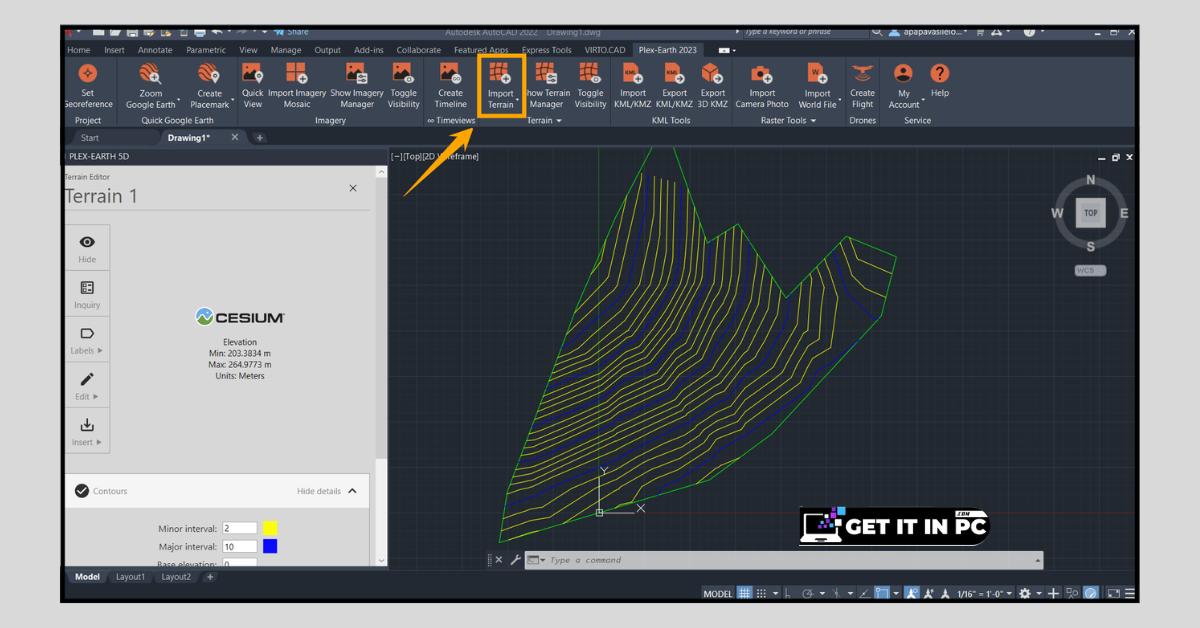Click the search magnifier icon in title bar
The height and width of the screenshot is (628, 1200).
pos(877,32)
